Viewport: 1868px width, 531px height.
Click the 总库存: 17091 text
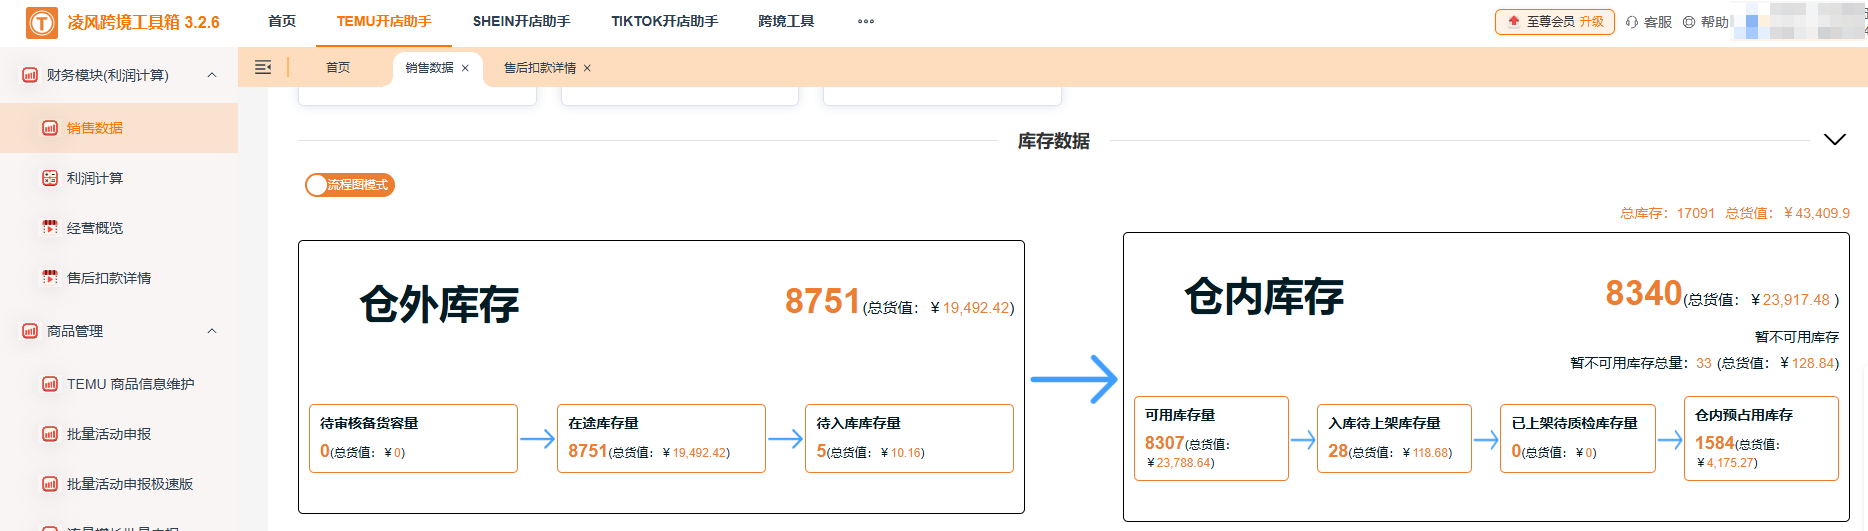tap(1667, 213)
